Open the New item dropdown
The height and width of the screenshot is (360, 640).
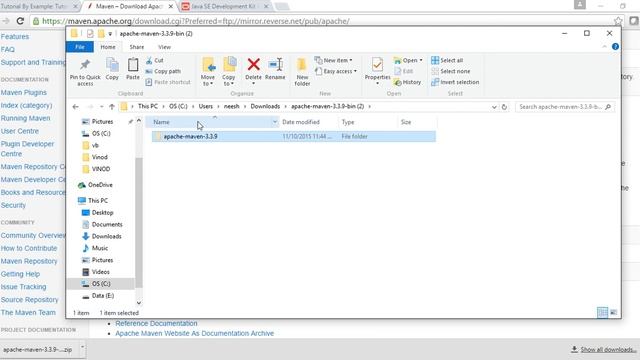click(333, 60)
